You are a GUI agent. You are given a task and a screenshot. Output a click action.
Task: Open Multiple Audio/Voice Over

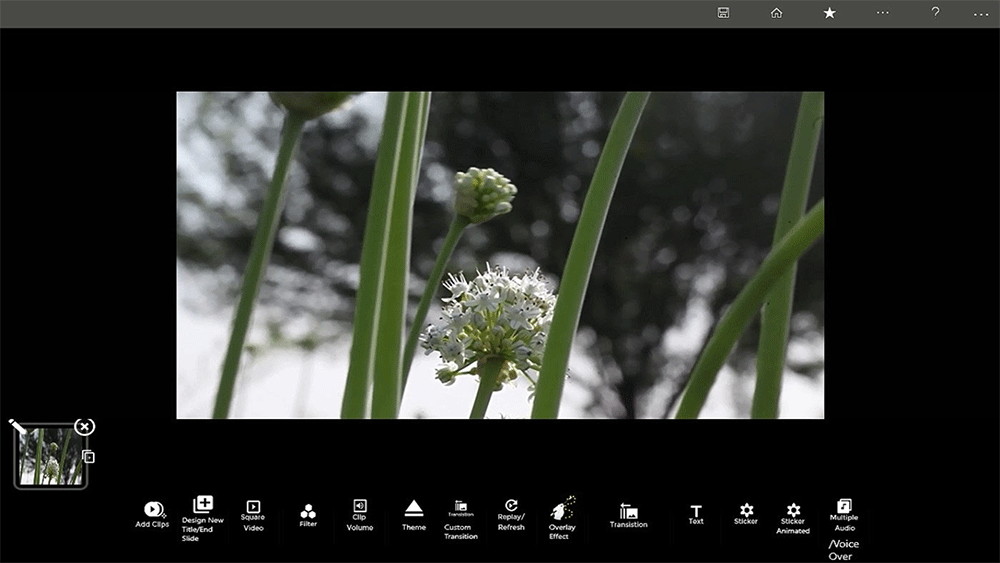tap(844, 507)
